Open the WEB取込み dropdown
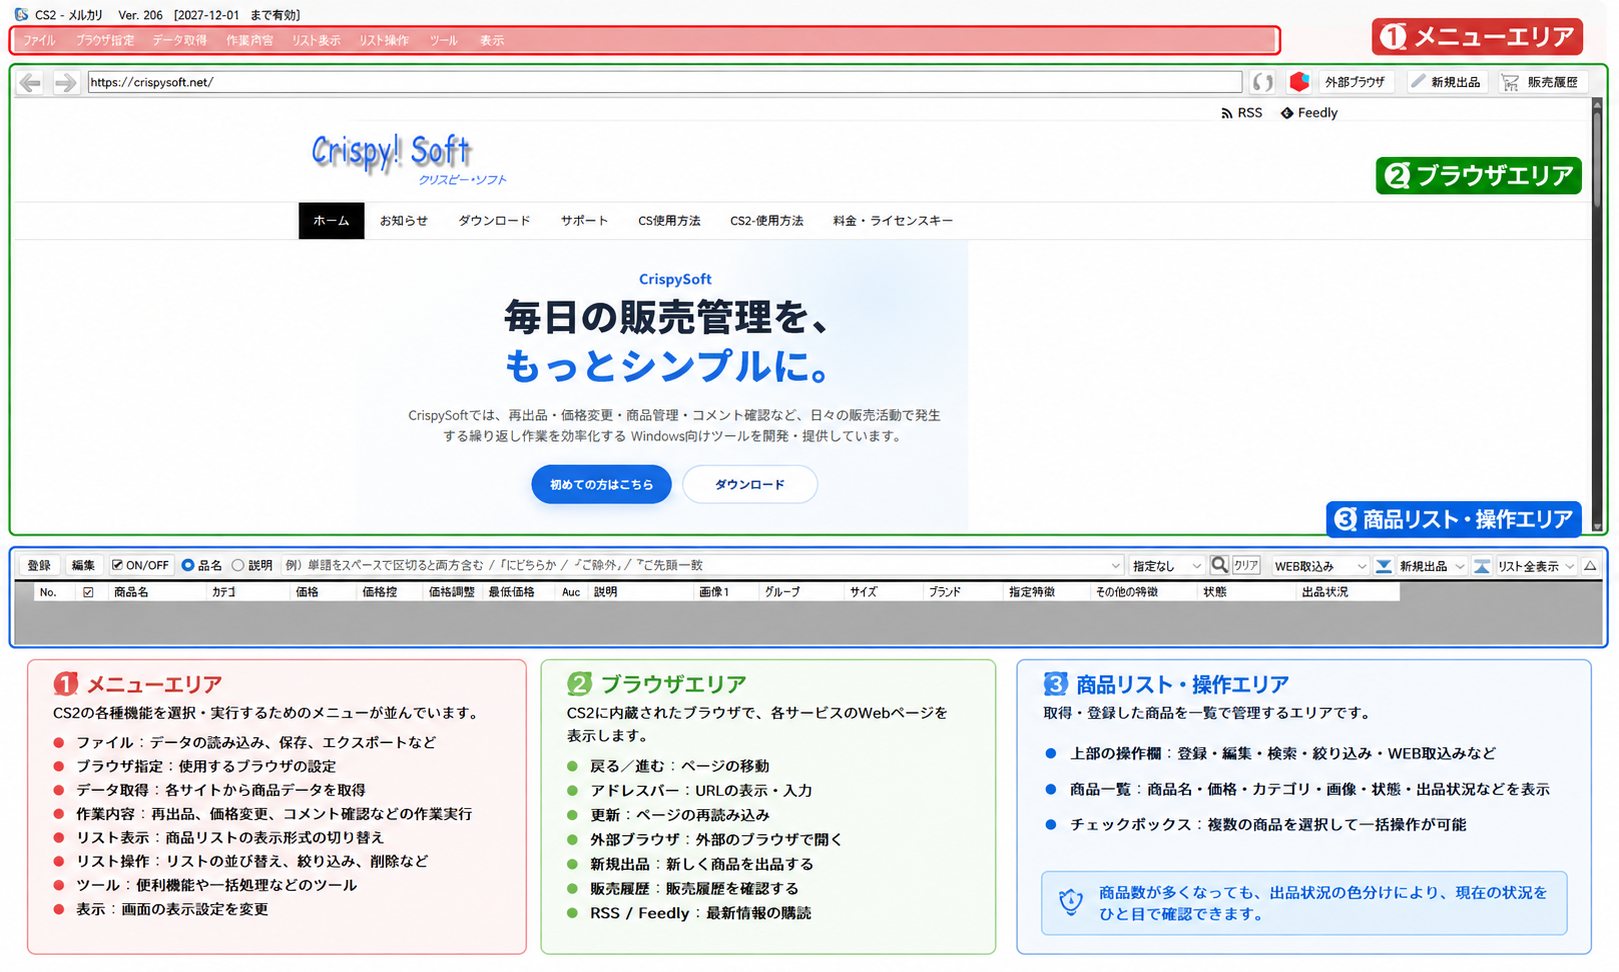This screenshot has width=1619, height=972. pos(1320,566)
